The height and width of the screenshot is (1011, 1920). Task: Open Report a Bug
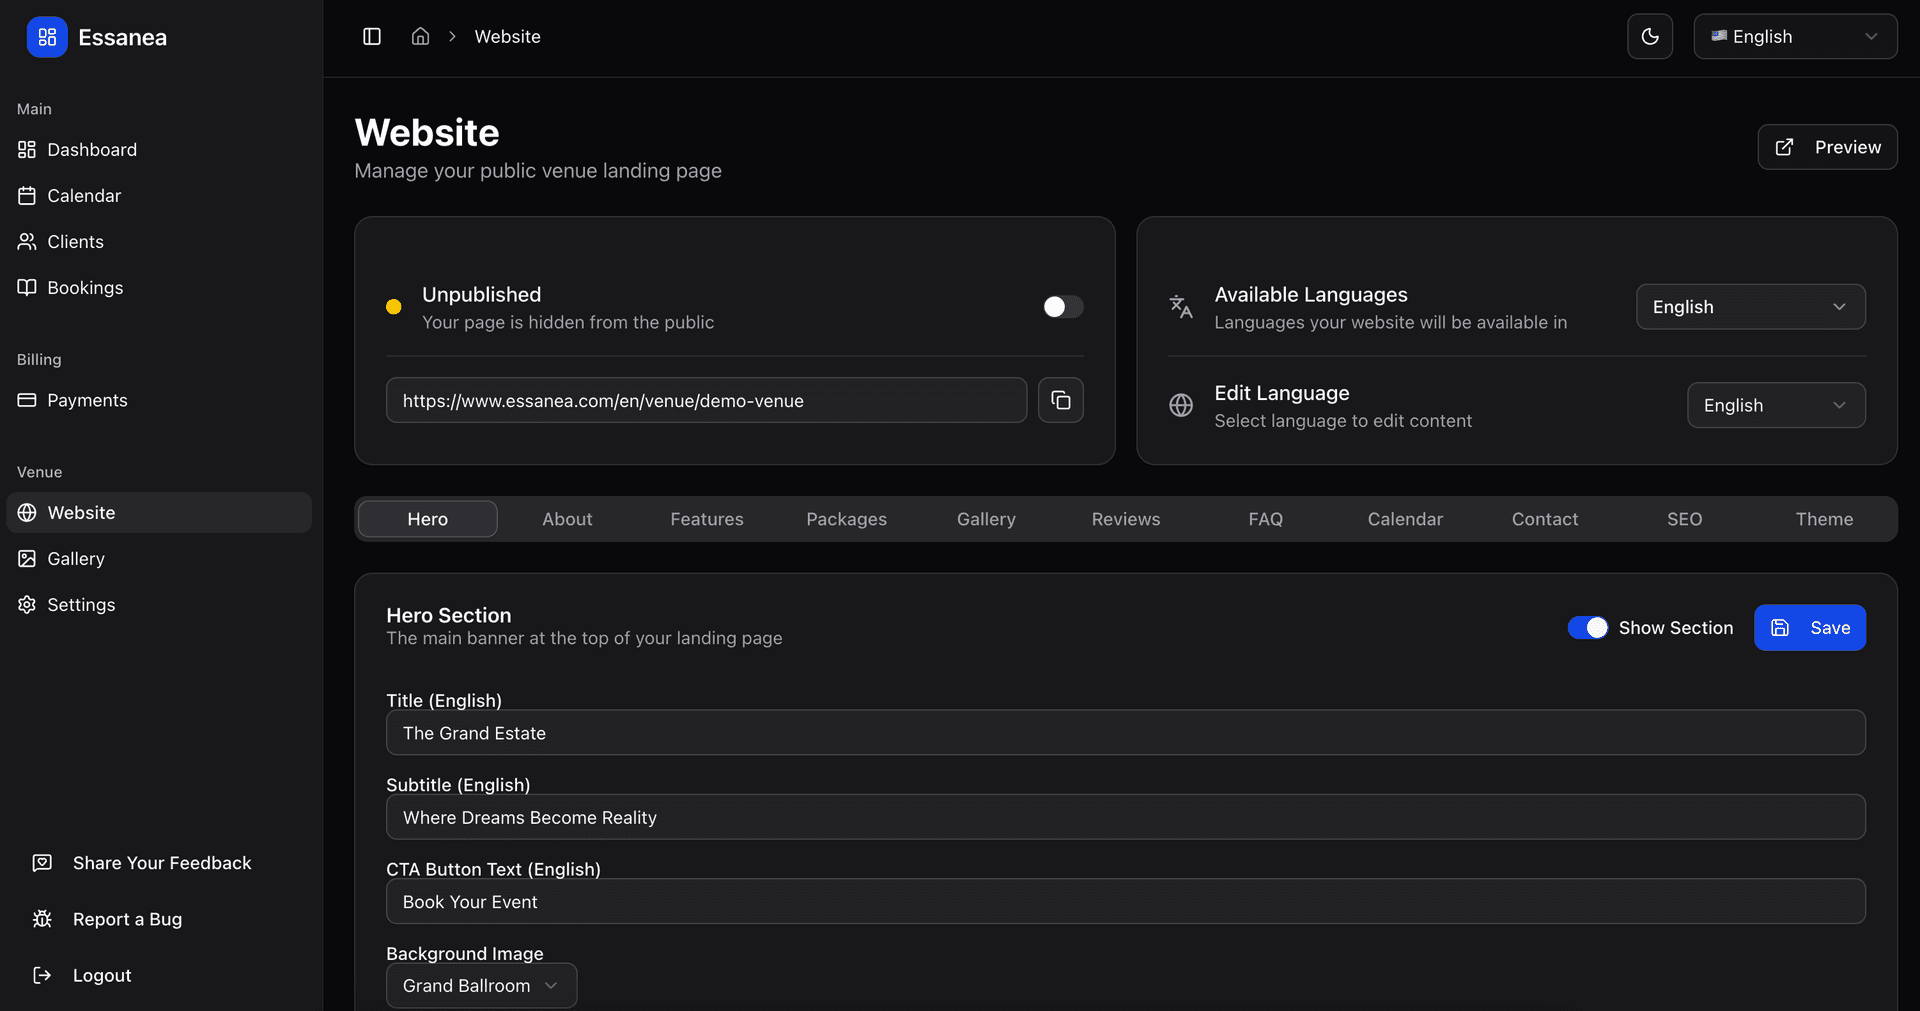coord(127,919)
